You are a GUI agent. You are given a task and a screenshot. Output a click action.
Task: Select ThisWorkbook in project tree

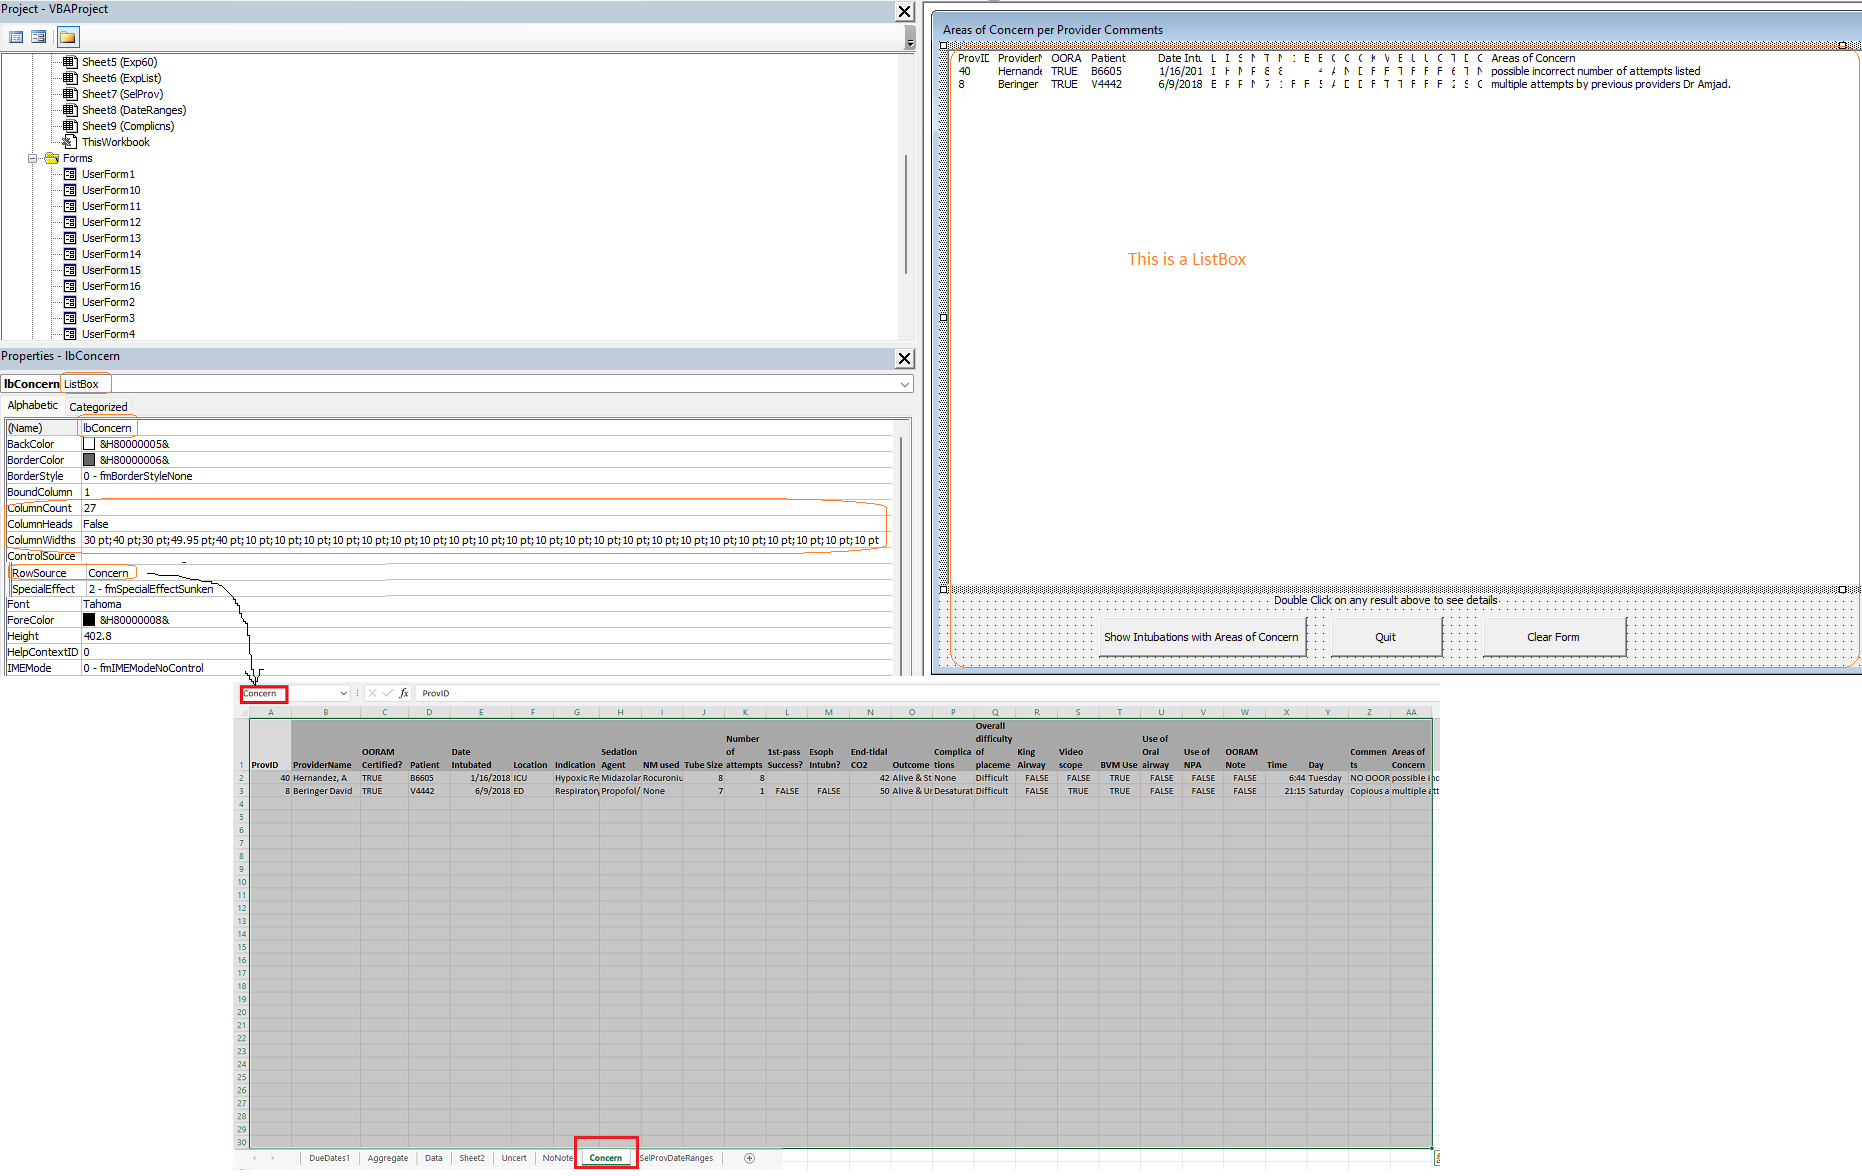coord(116,142)
